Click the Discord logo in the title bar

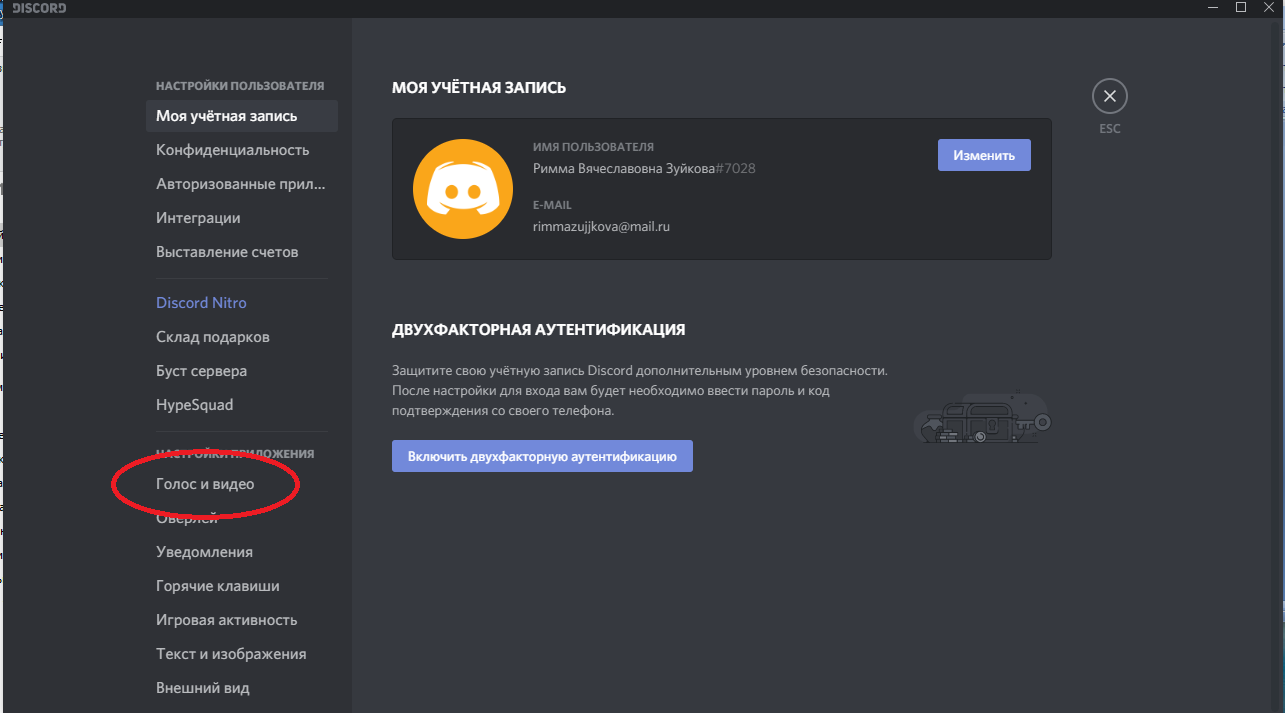pos(39,8)
